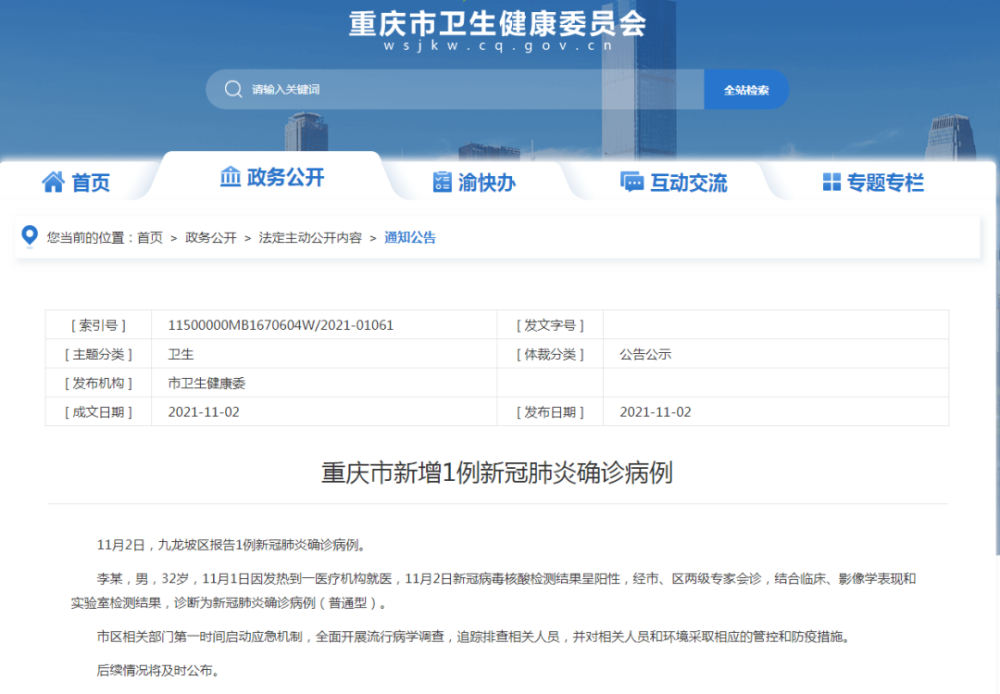Click the [ 发布日期 ] label cell

550,412
